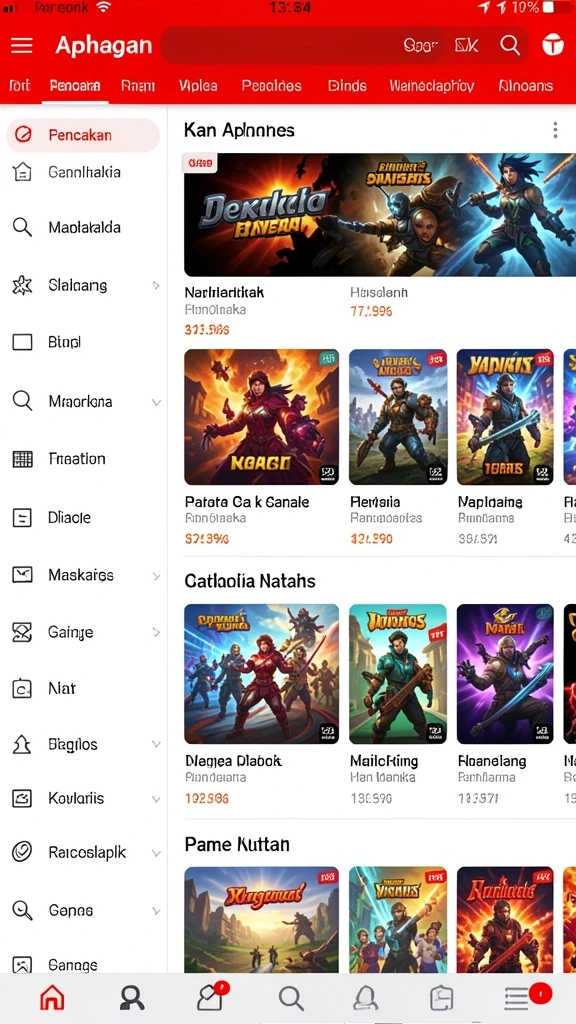Open three-dot options beside Kan Aplnnnes
The image size is (576, 1024).
click(555, 130)
